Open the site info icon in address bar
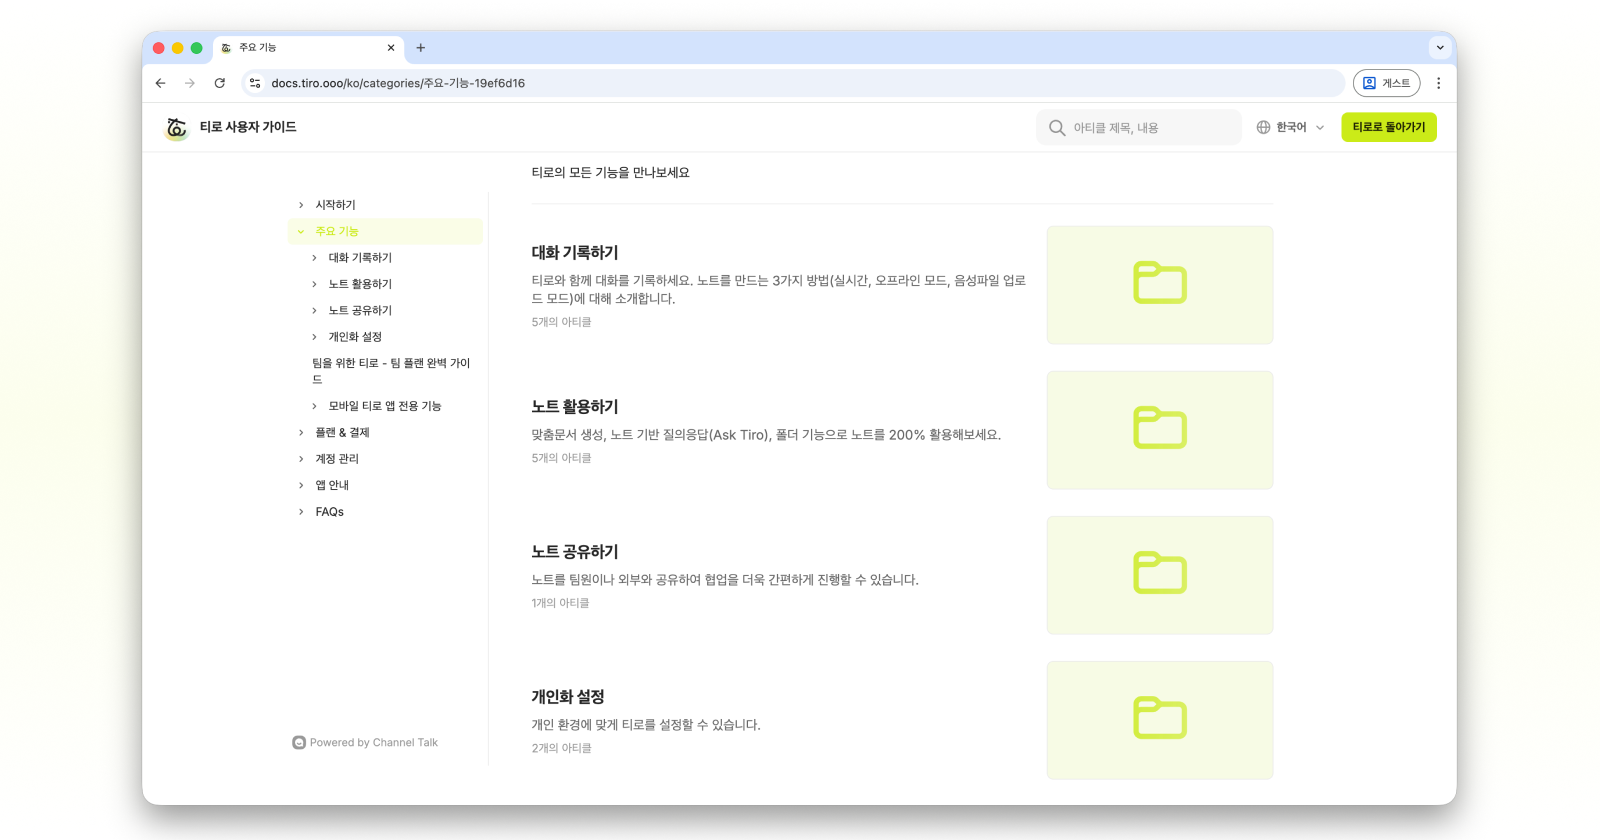1600x840 pixels. point(255,83)
